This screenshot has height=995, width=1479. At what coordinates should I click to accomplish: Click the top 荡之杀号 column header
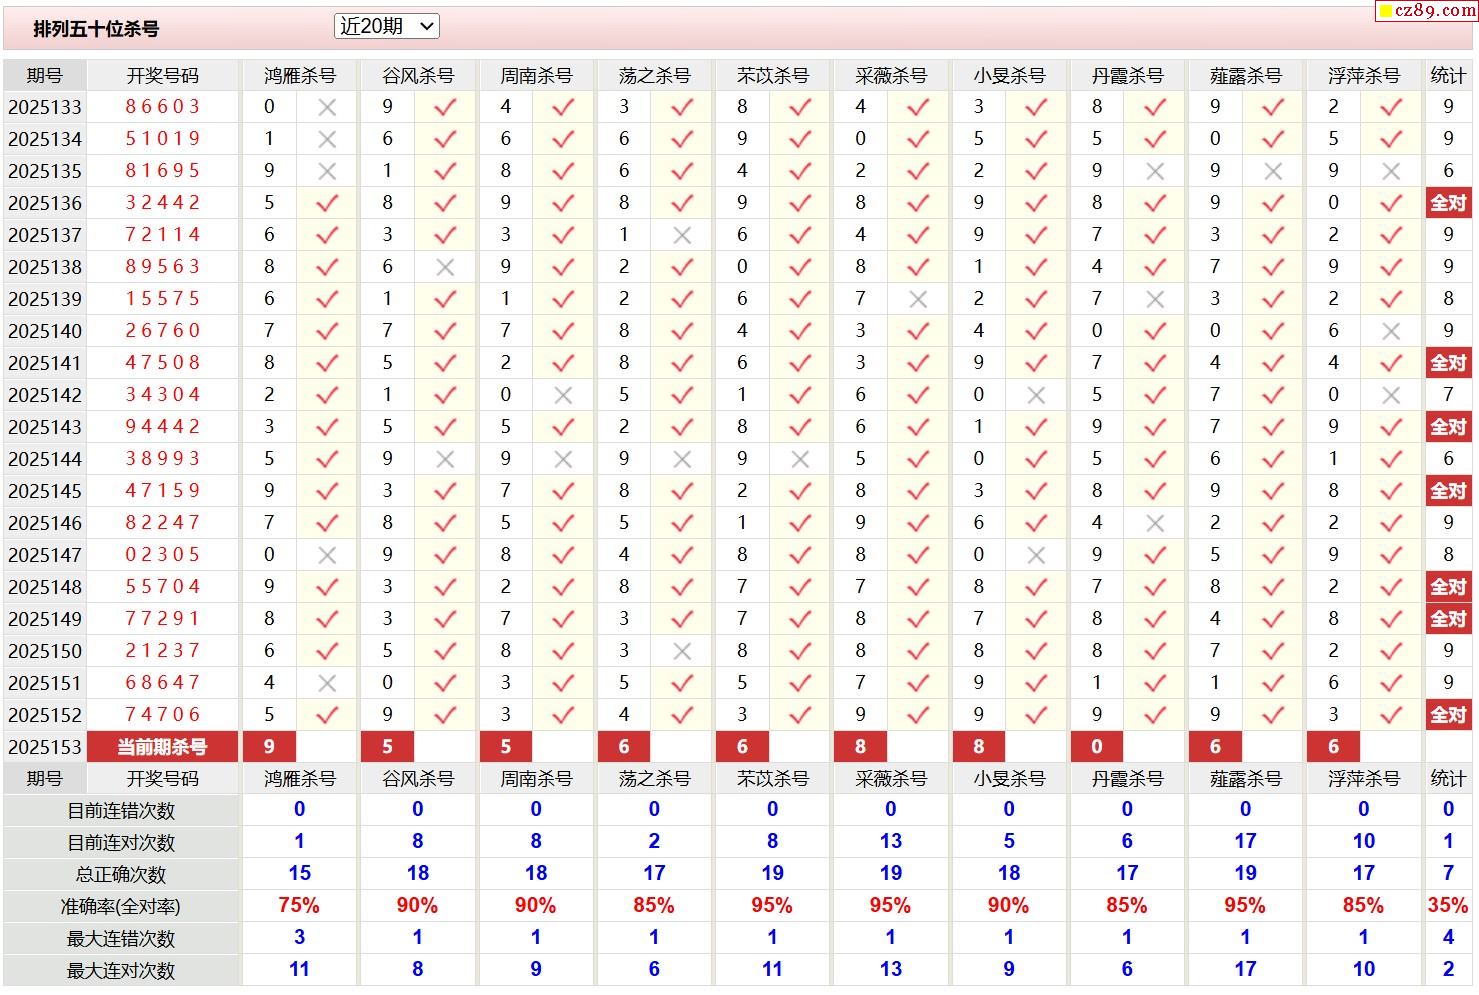[x=654, y=76]
